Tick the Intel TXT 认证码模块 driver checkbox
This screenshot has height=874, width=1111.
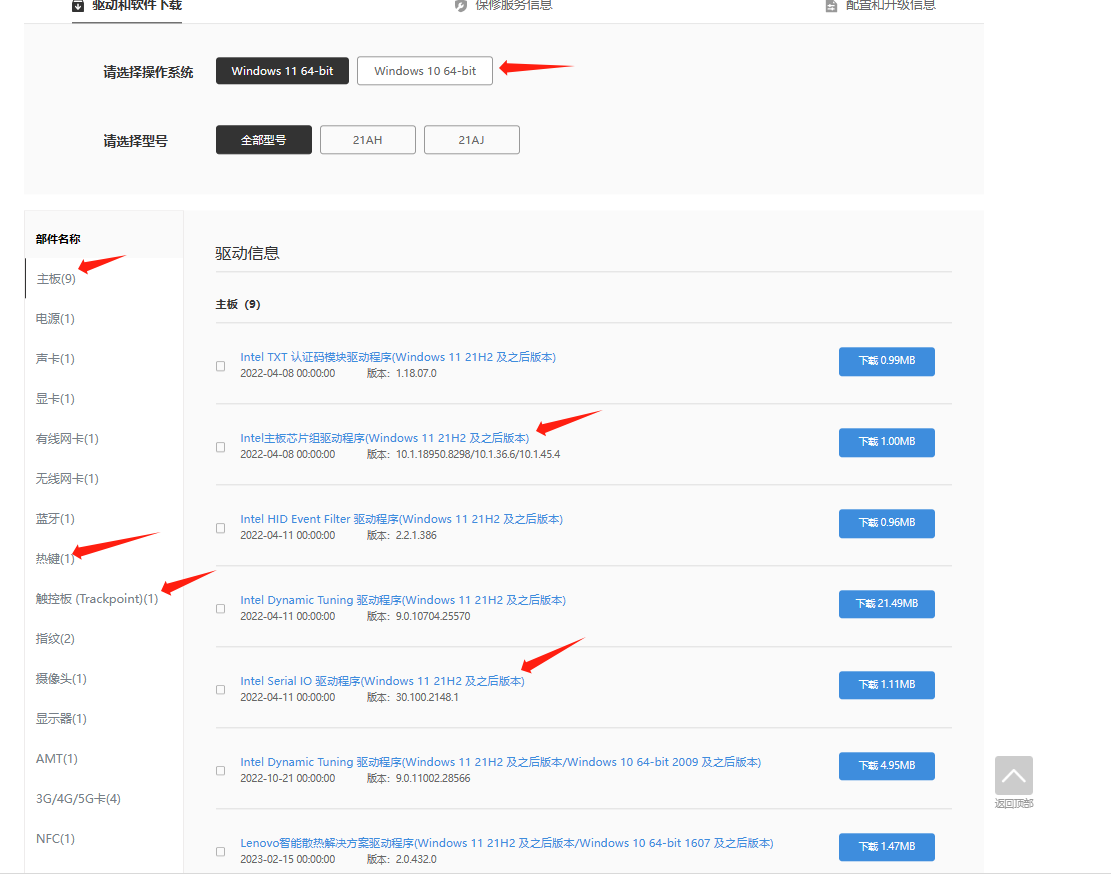(221, 366)
